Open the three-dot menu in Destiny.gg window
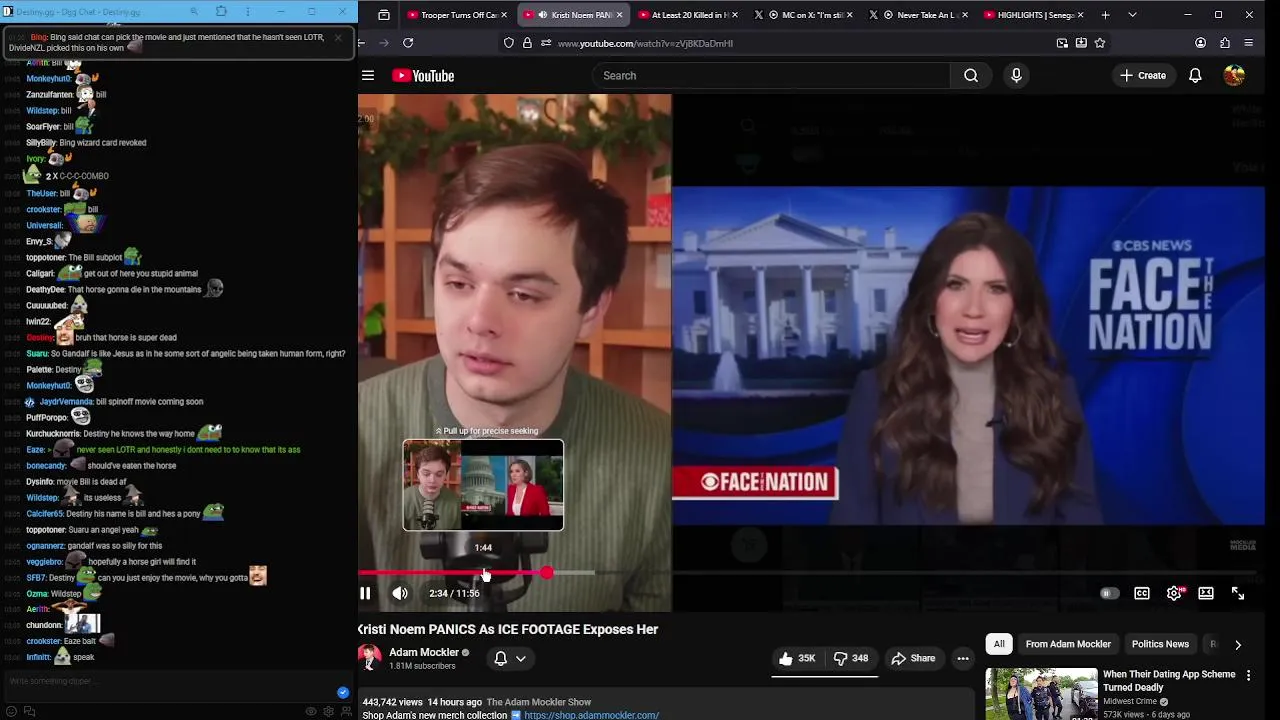This screenshot has width=1280, height=720. point(249,12)
